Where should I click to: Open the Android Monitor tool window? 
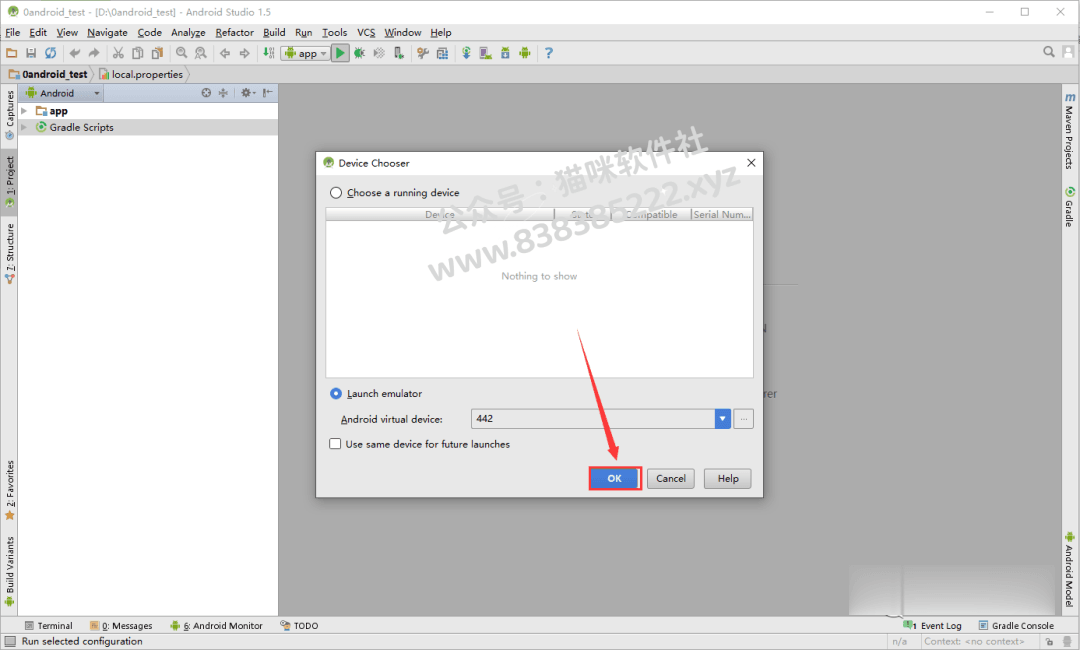(217, 626)
